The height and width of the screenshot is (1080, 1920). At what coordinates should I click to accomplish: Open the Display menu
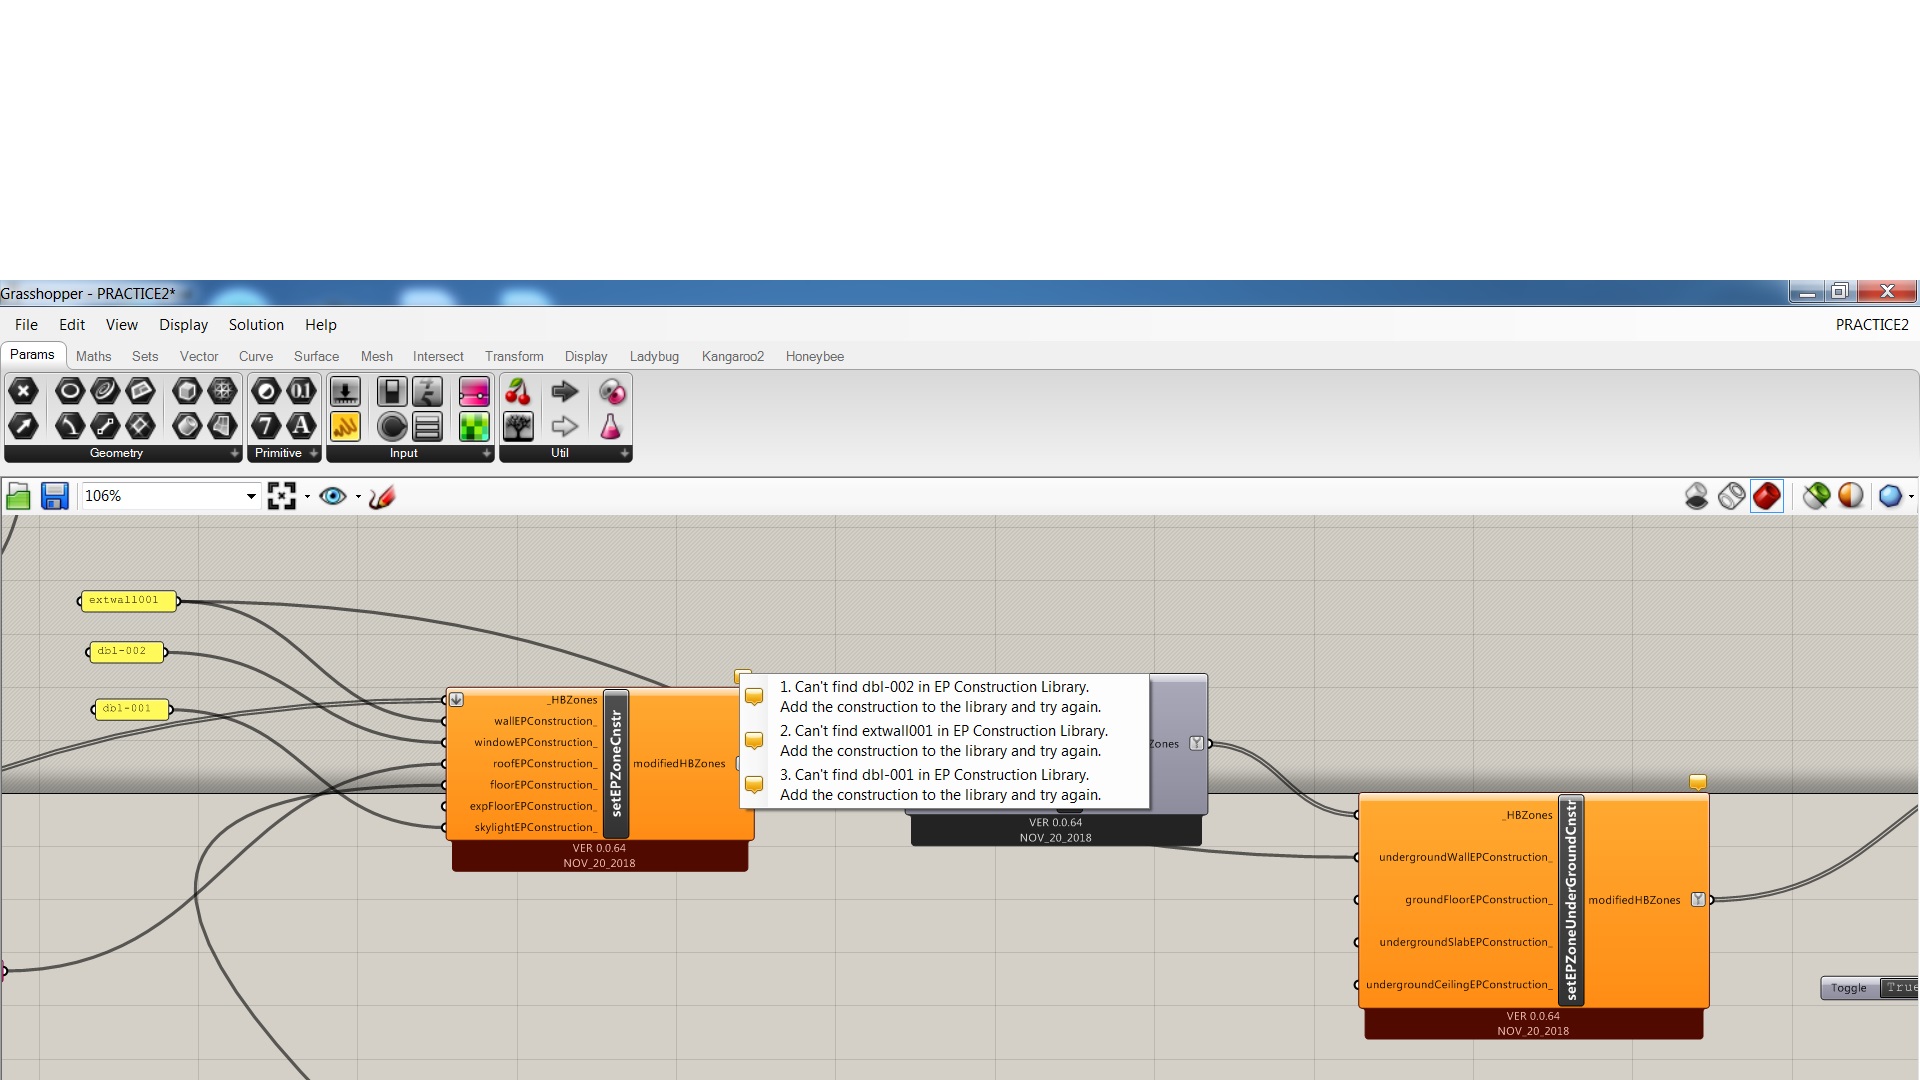183,325
